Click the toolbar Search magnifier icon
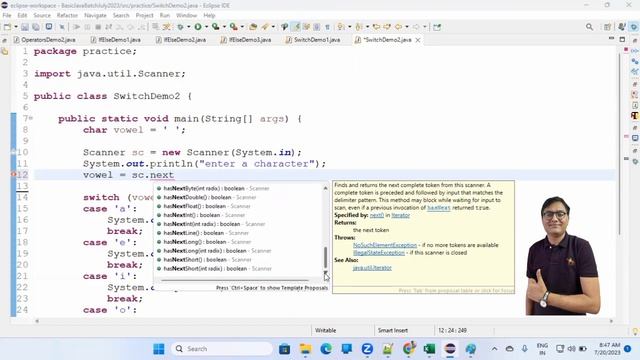 pos(589,27)
